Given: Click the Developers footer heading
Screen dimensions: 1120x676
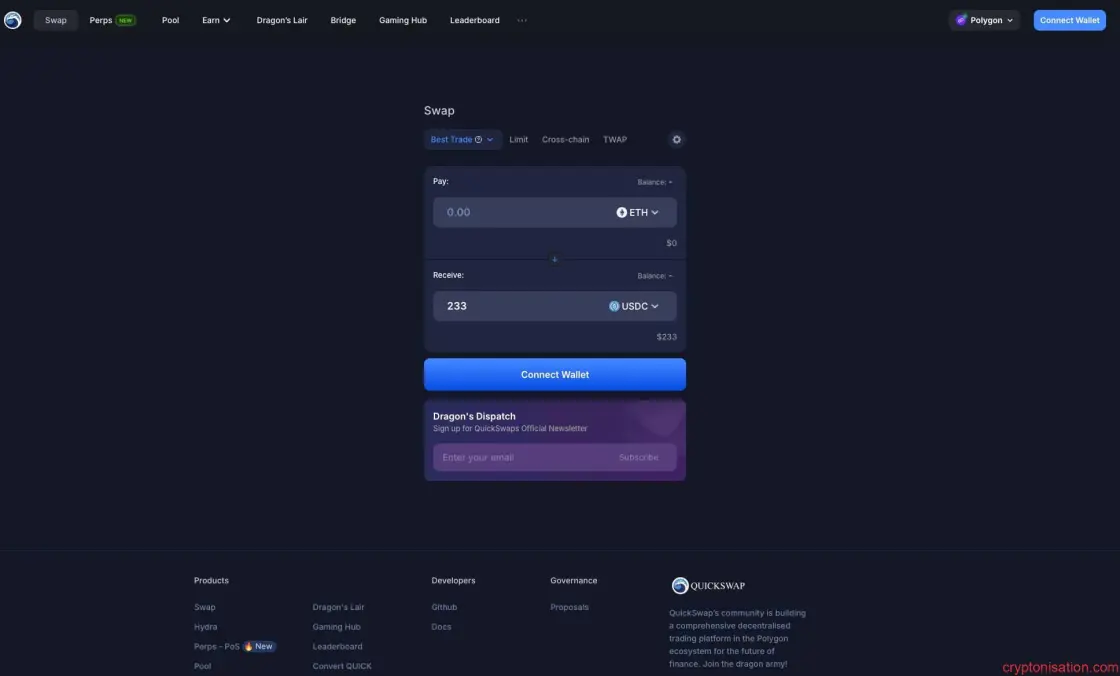Looking at the screenshot, I should tap(453, 580).
